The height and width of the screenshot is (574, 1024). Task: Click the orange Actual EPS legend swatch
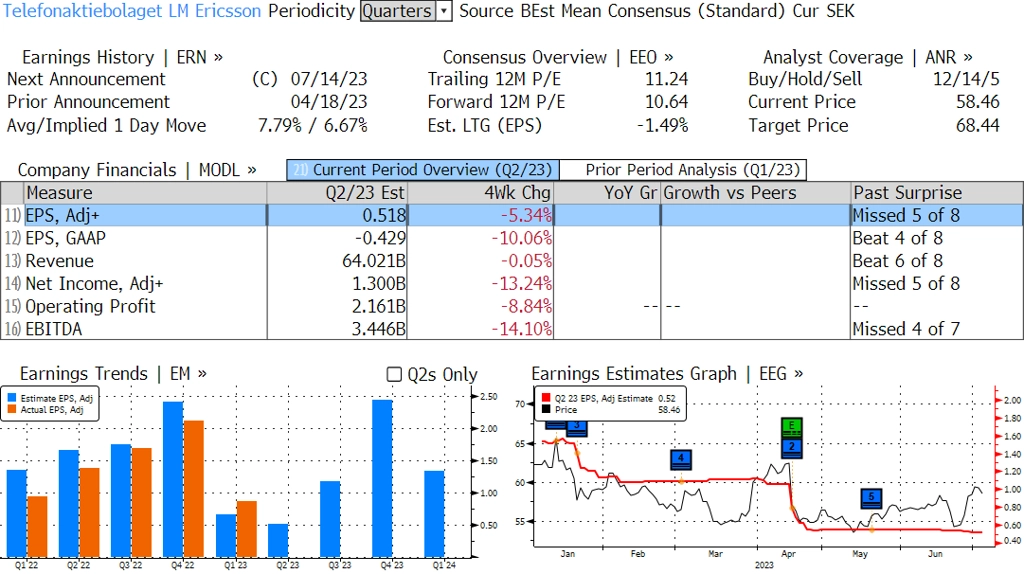[12, 410]
